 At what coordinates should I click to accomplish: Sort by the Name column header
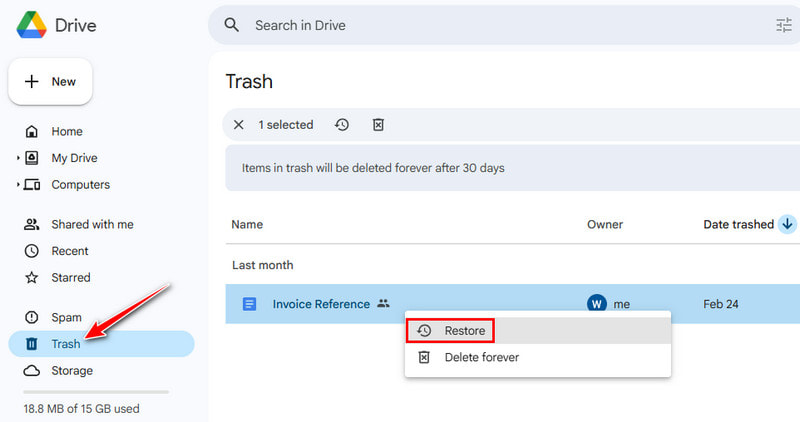click(247, 225)
